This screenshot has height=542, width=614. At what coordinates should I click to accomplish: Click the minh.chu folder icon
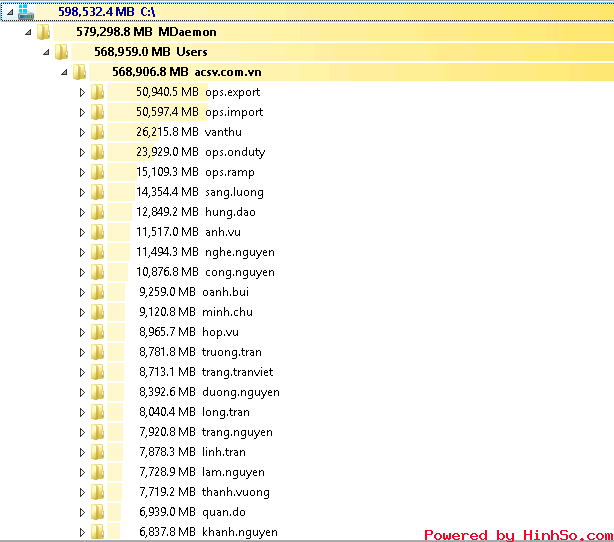[98, 312]
